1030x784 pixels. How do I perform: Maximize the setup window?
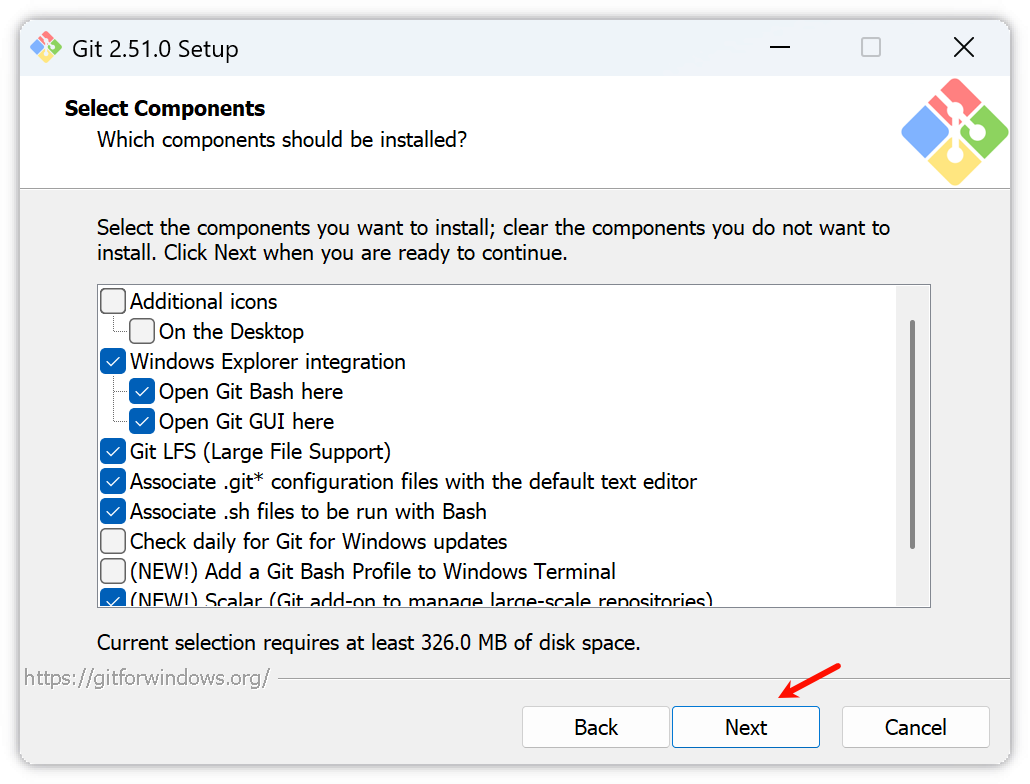pos(871,47)
